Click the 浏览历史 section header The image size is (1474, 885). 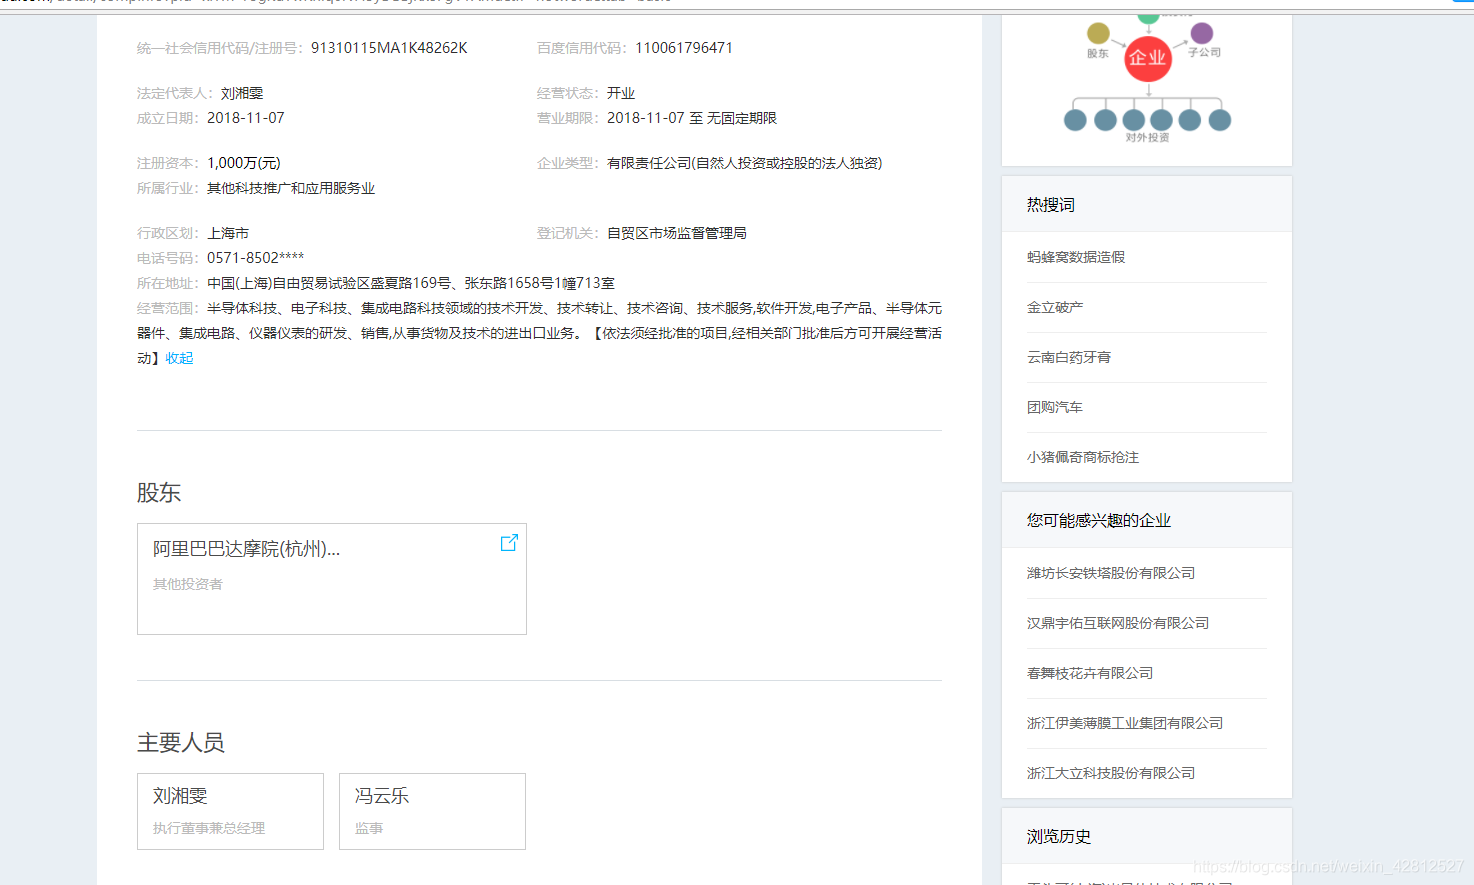pyautogui.click(x=1147, y=836)
